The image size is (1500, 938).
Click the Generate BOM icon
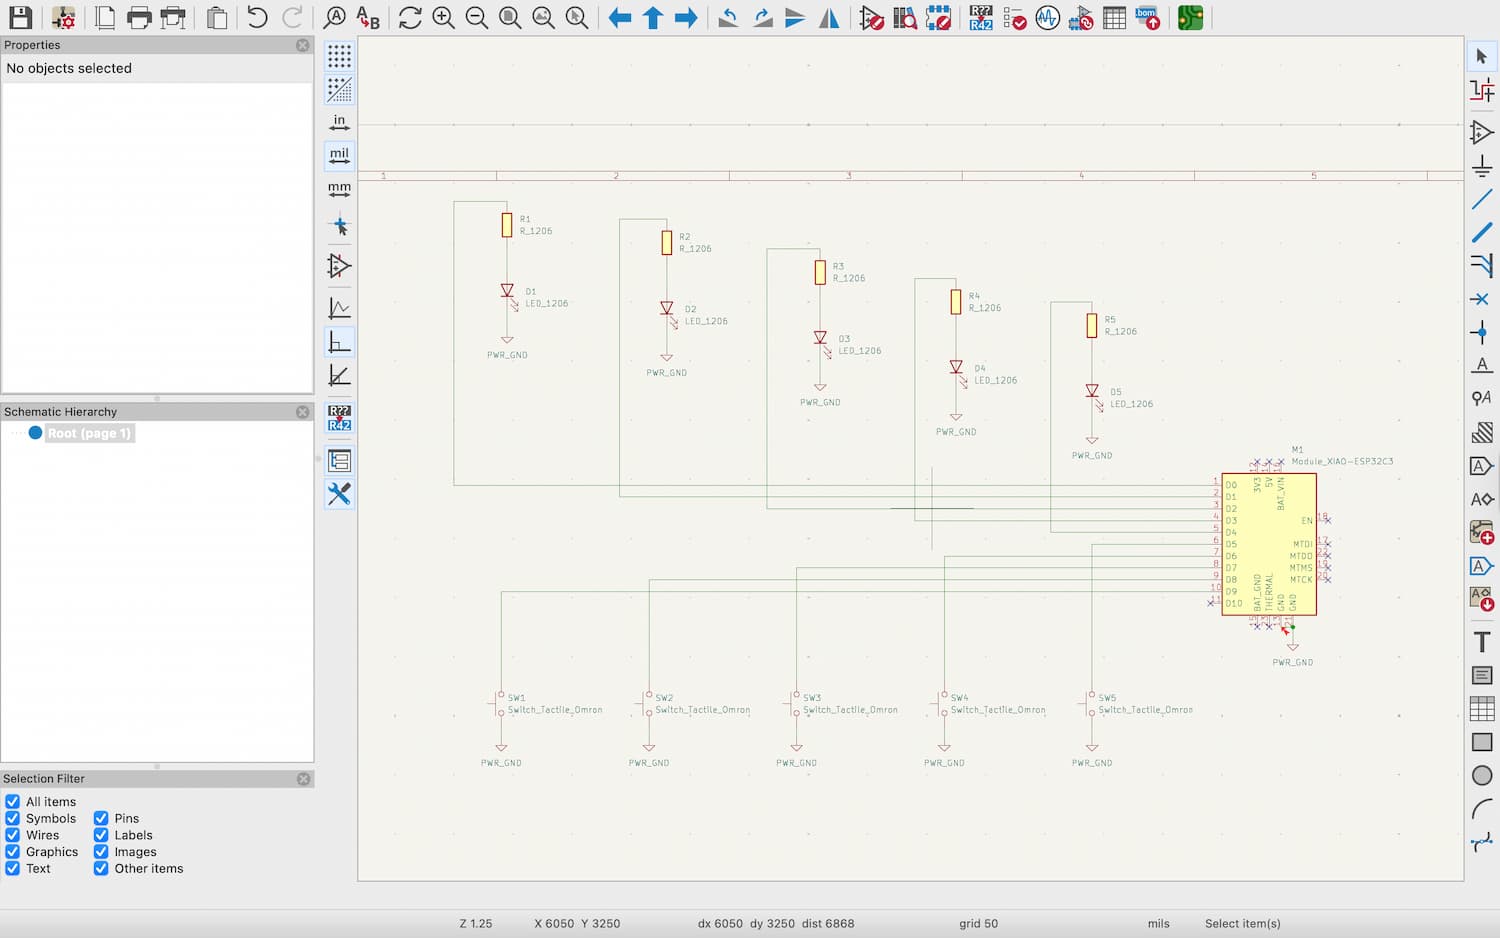coord(1147,18)
